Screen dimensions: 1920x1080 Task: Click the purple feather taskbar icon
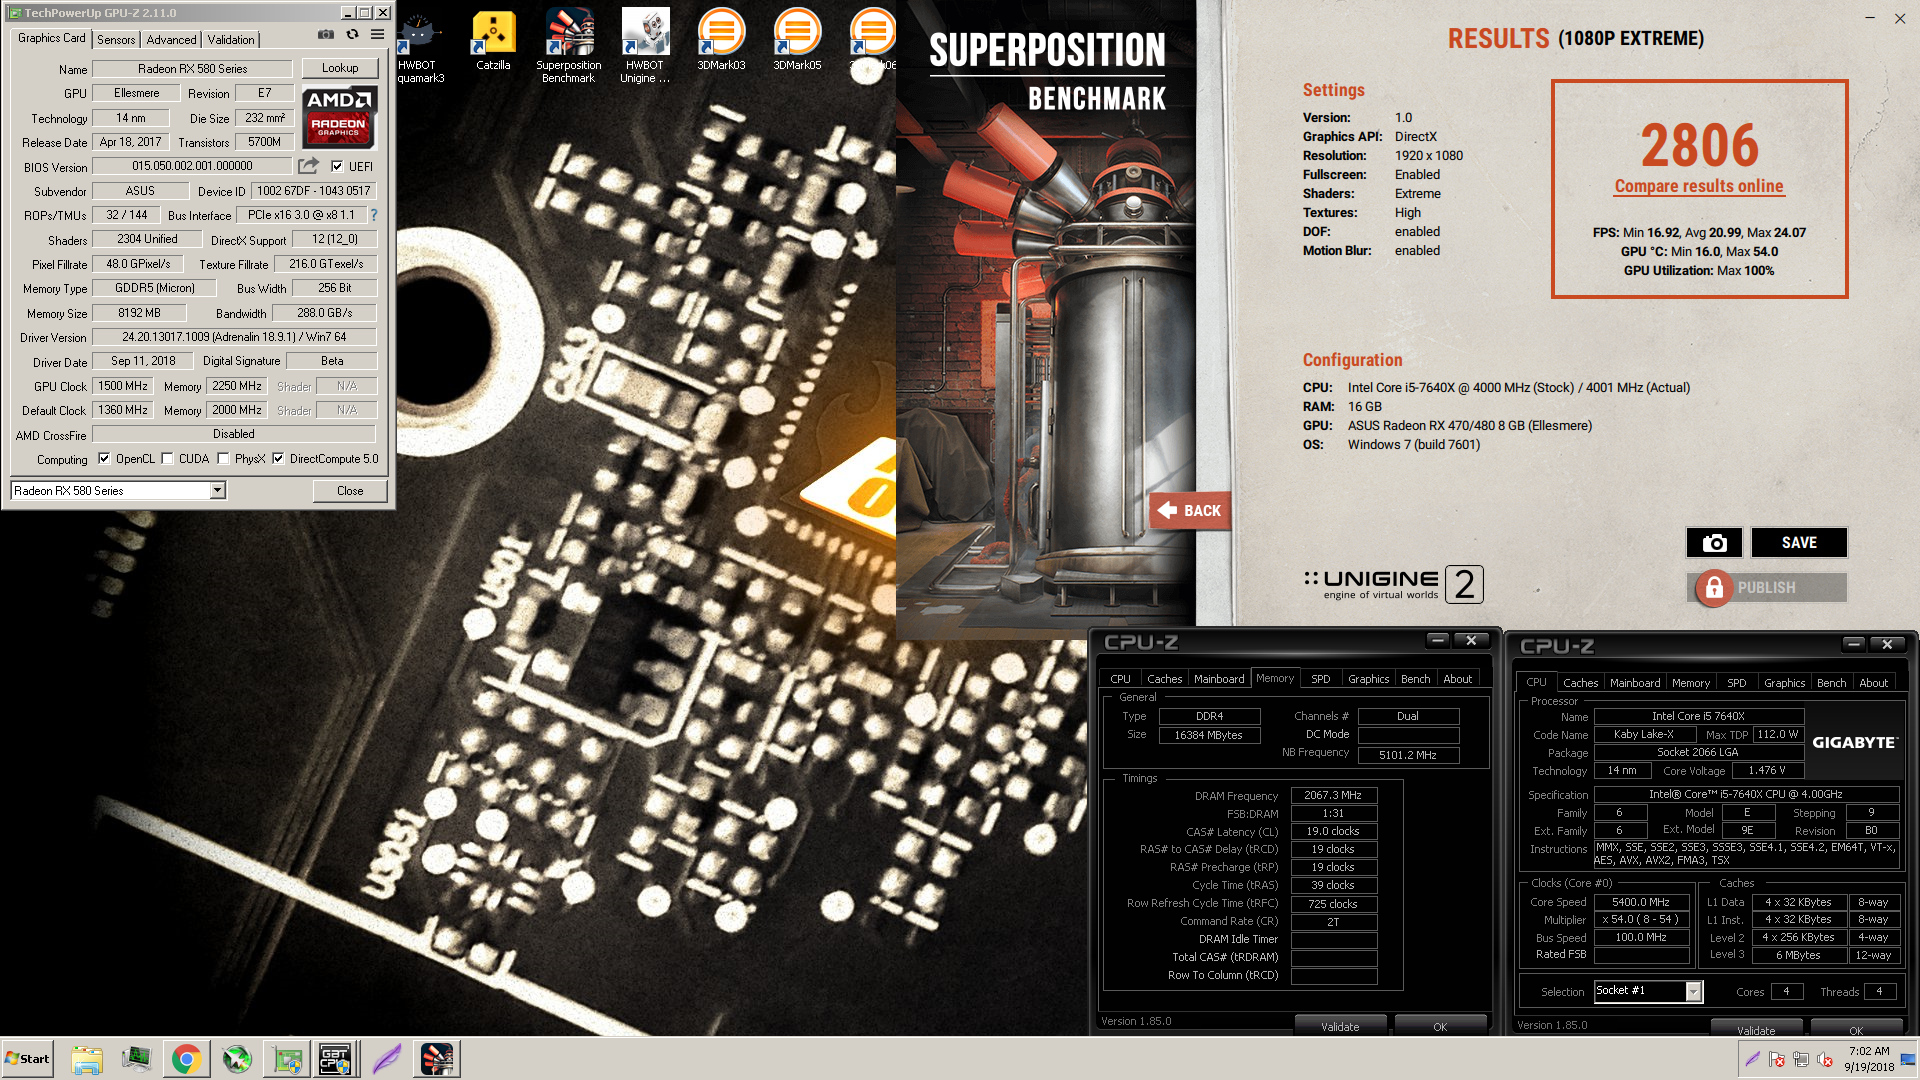point(387,1059)
